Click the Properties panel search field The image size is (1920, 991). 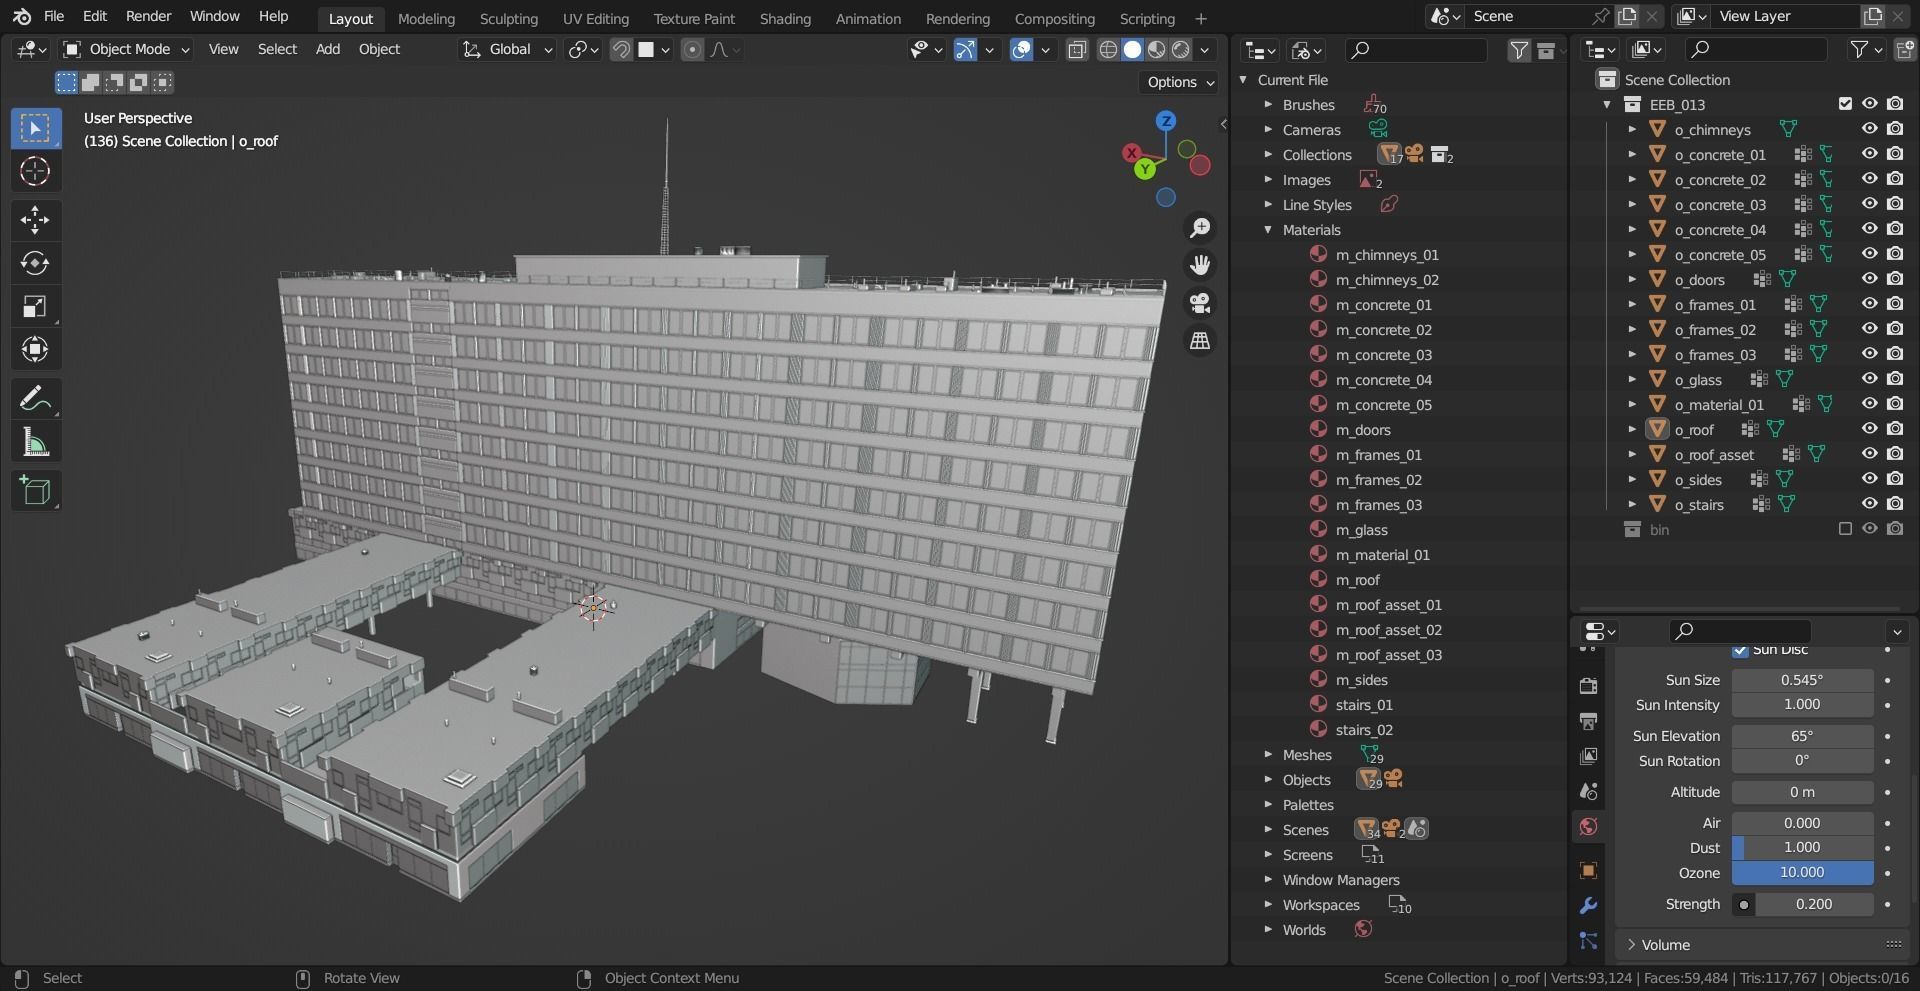click(1740, 631)
